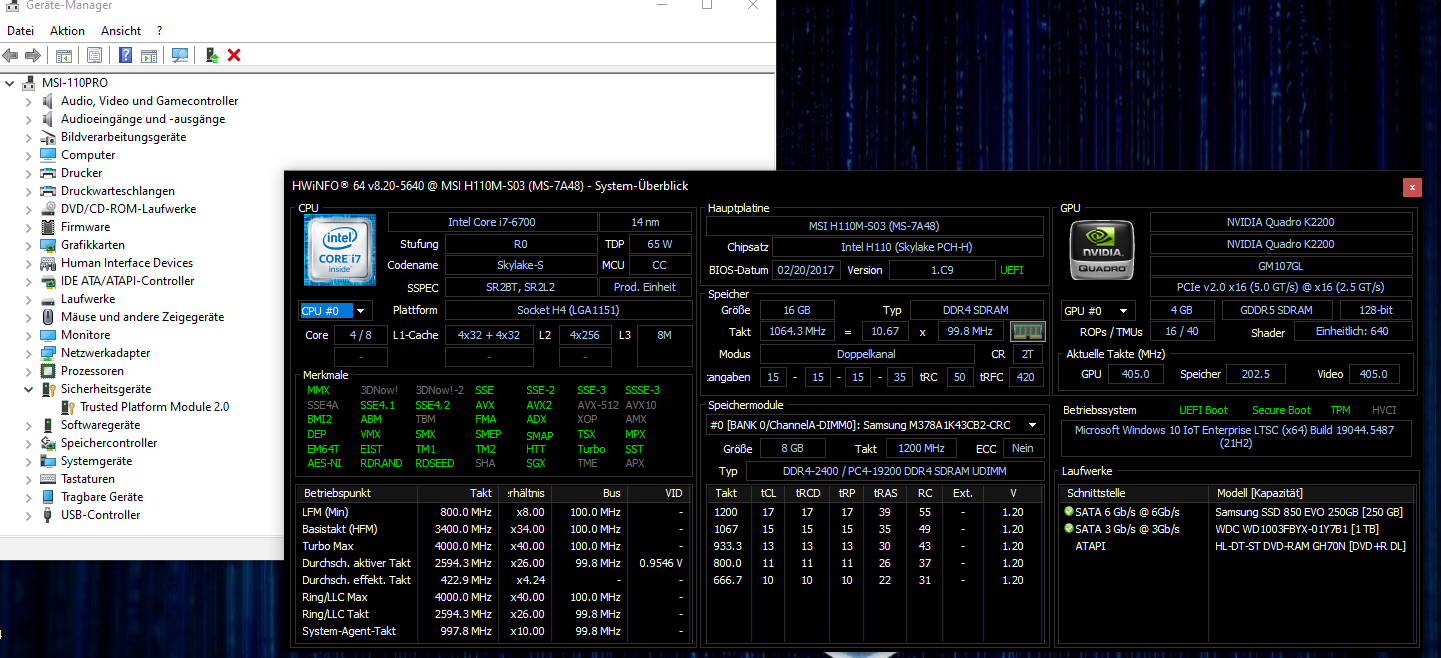
Task: Click the blue Help question mark icon
Action: coord(126,55)
